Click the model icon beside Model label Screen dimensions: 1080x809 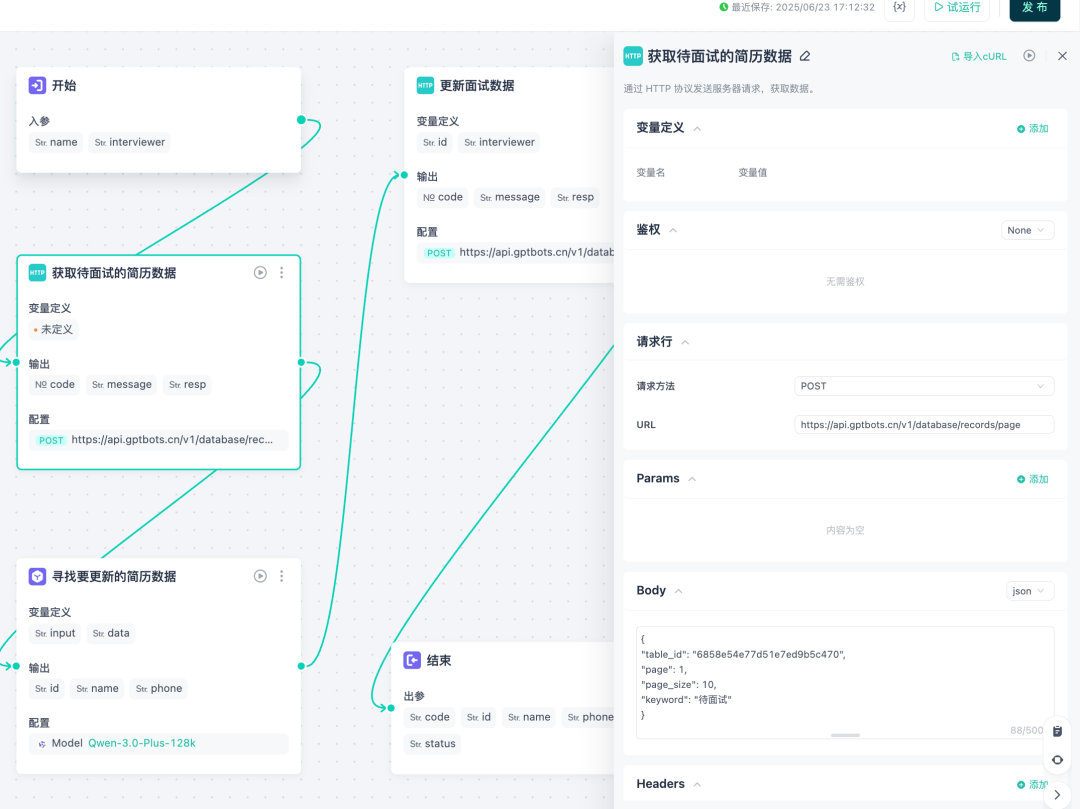pyautogui.click(x=42, y=744)
